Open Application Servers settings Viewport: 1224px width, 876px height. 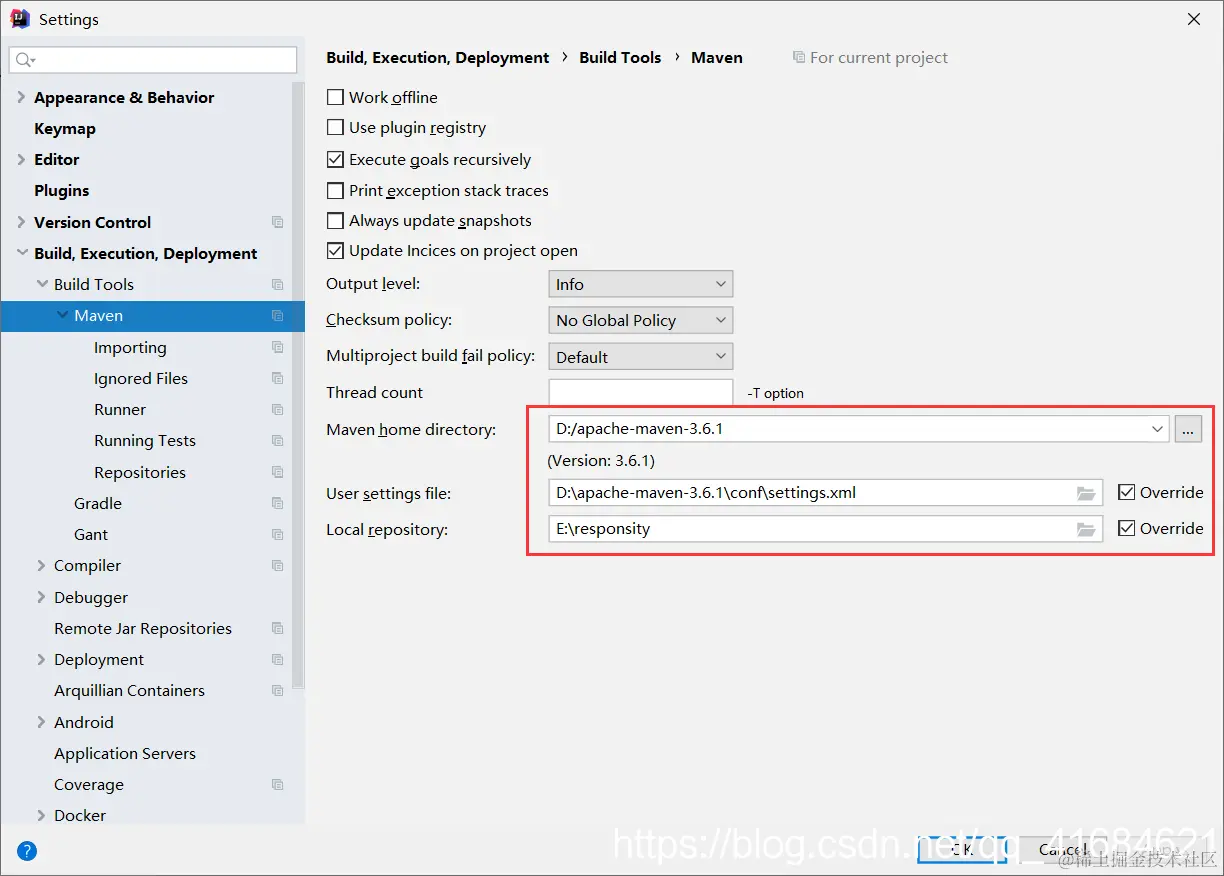[x=125, y=753]
